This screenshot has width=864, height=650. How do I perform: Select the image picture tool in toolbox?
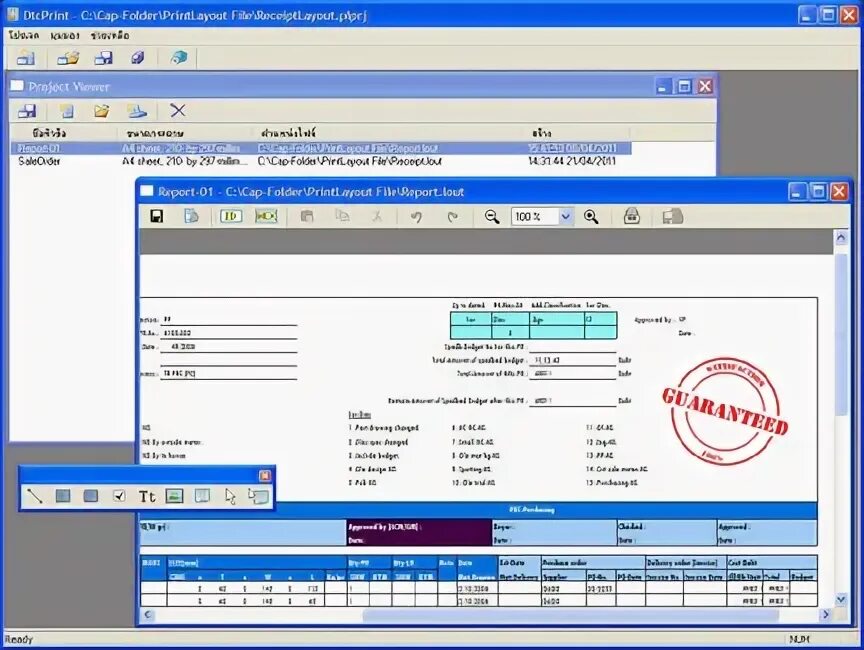tap(174, 496)
